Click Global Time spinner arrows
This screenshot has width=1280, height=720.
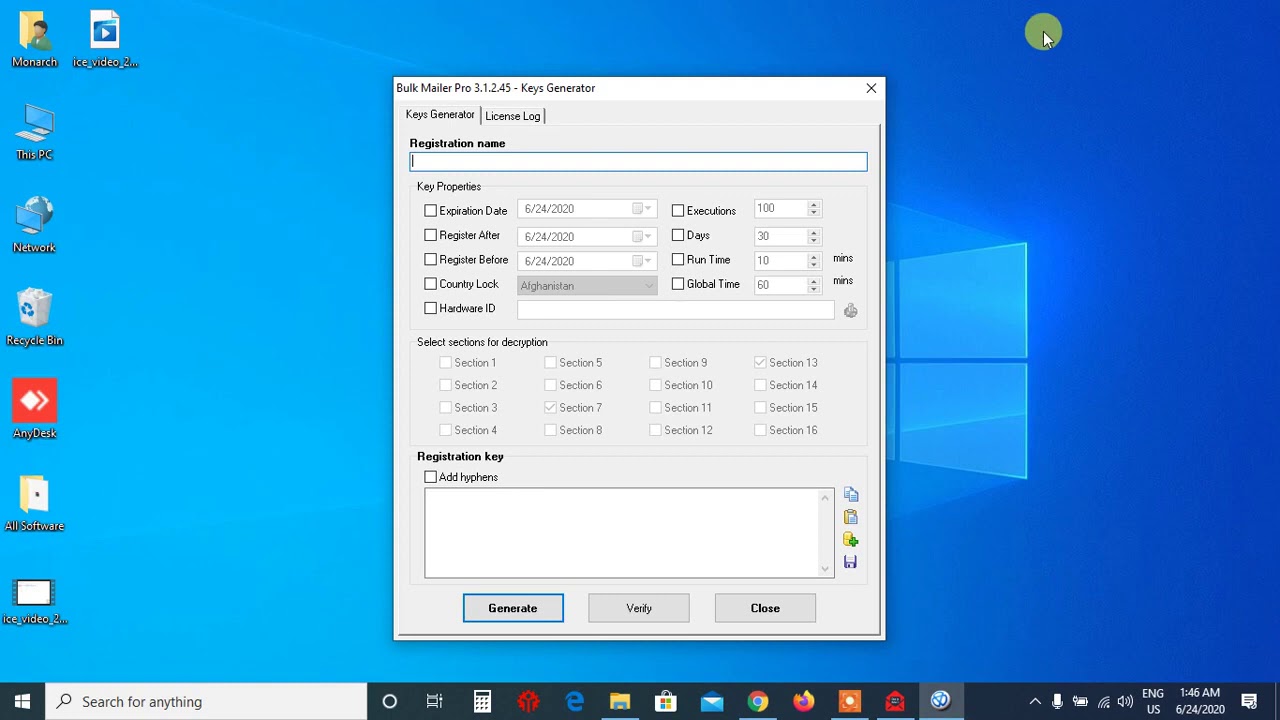point(813,285)
